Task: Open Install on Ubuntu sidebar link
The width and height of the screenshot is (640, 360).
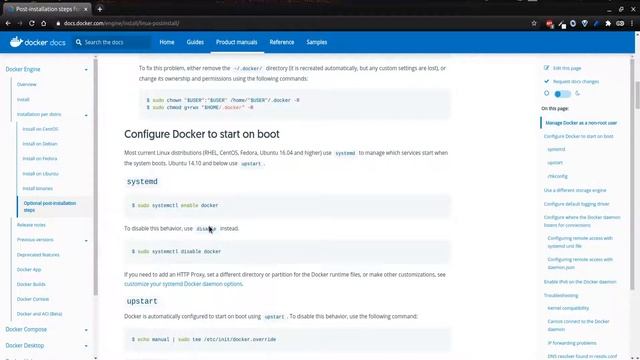Action: 40,173
